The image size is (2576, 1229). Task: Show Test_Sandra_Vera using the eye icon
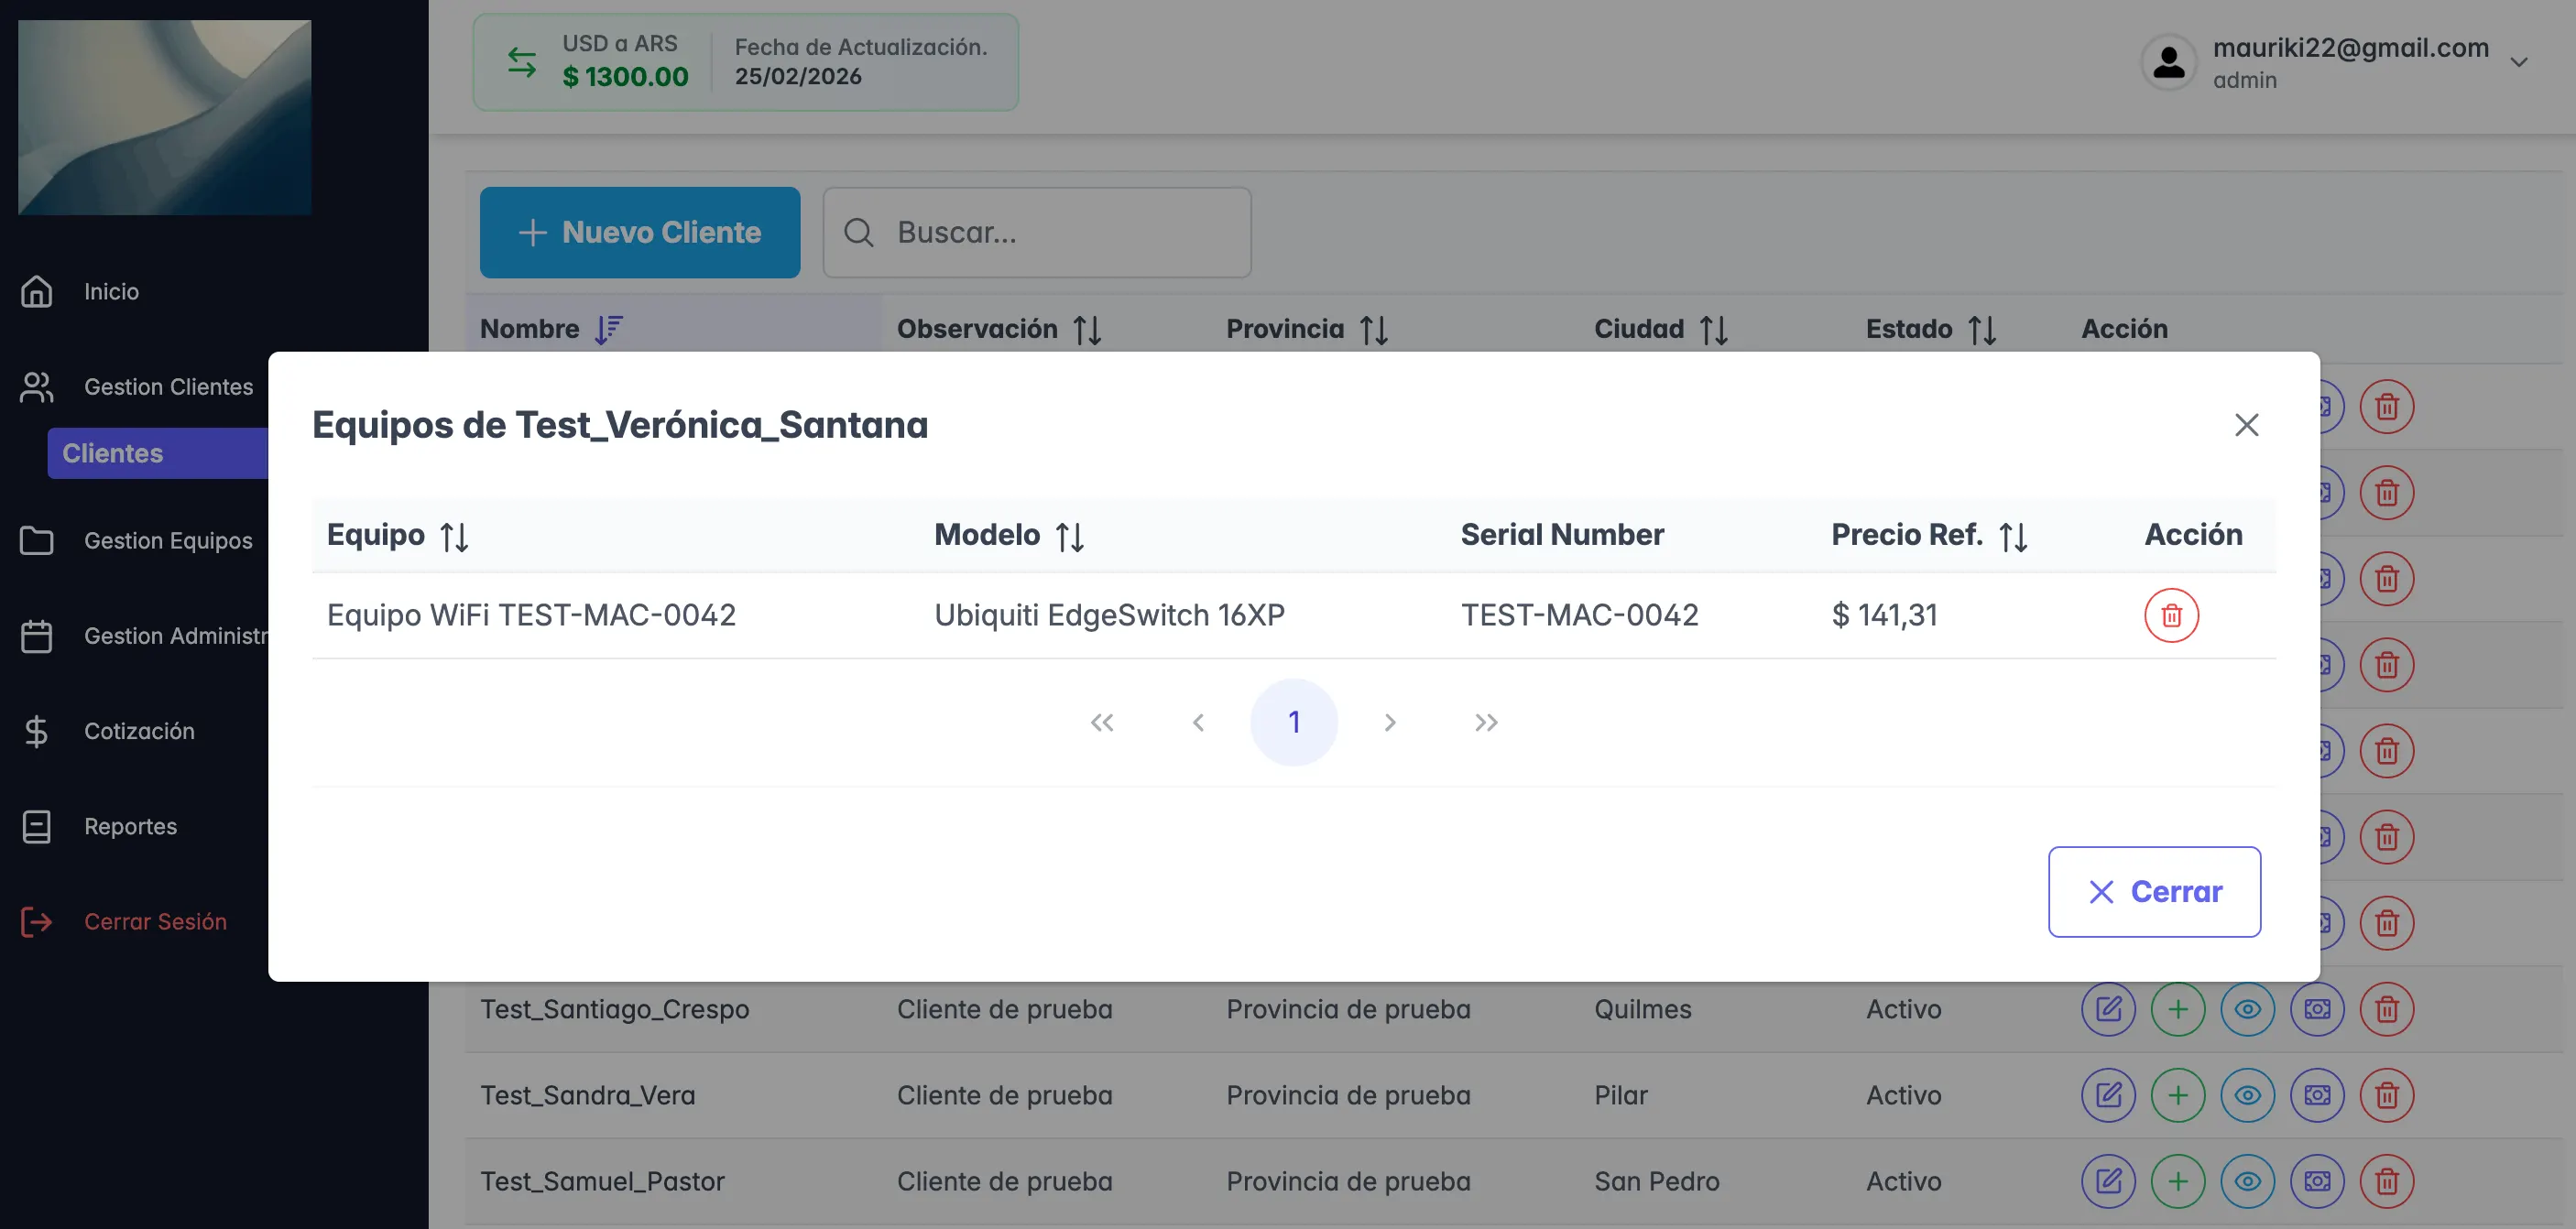(x=2247, y=1095)
